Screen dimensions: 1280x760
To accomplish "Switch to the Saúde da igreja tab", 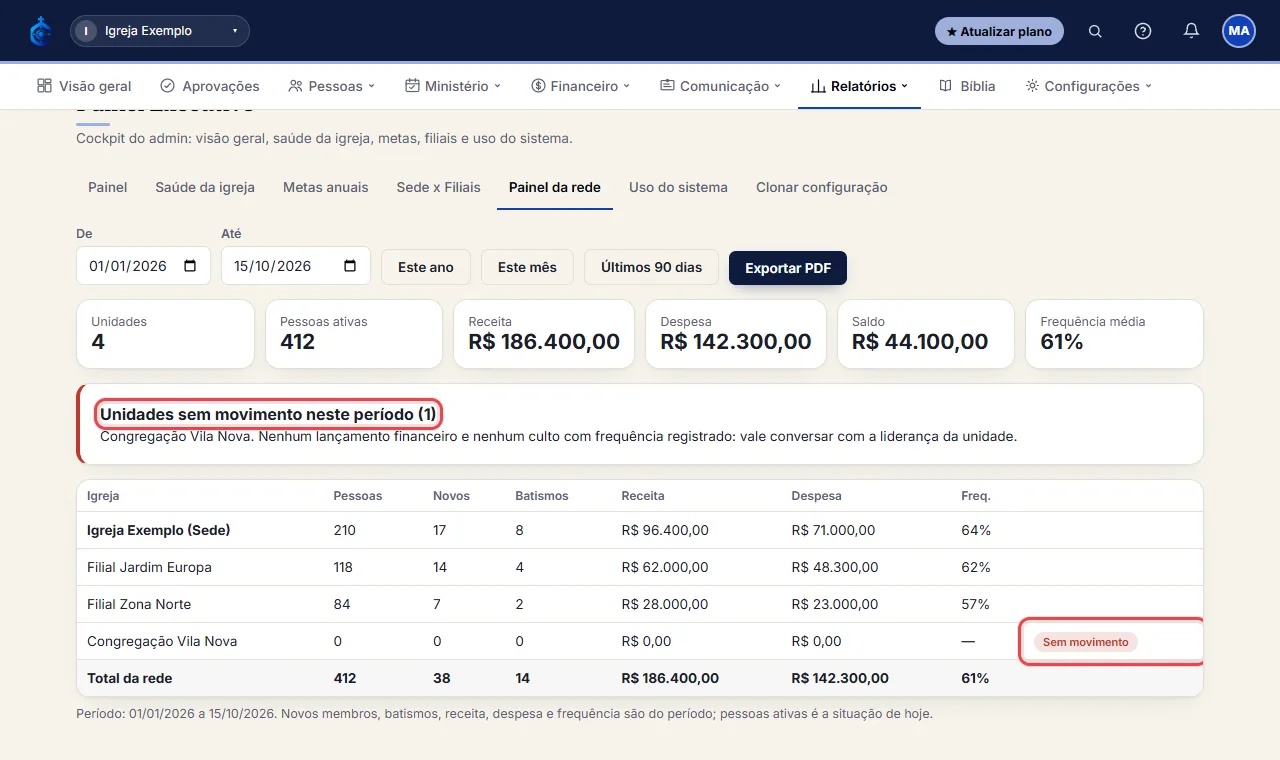I will coord(205,187).
